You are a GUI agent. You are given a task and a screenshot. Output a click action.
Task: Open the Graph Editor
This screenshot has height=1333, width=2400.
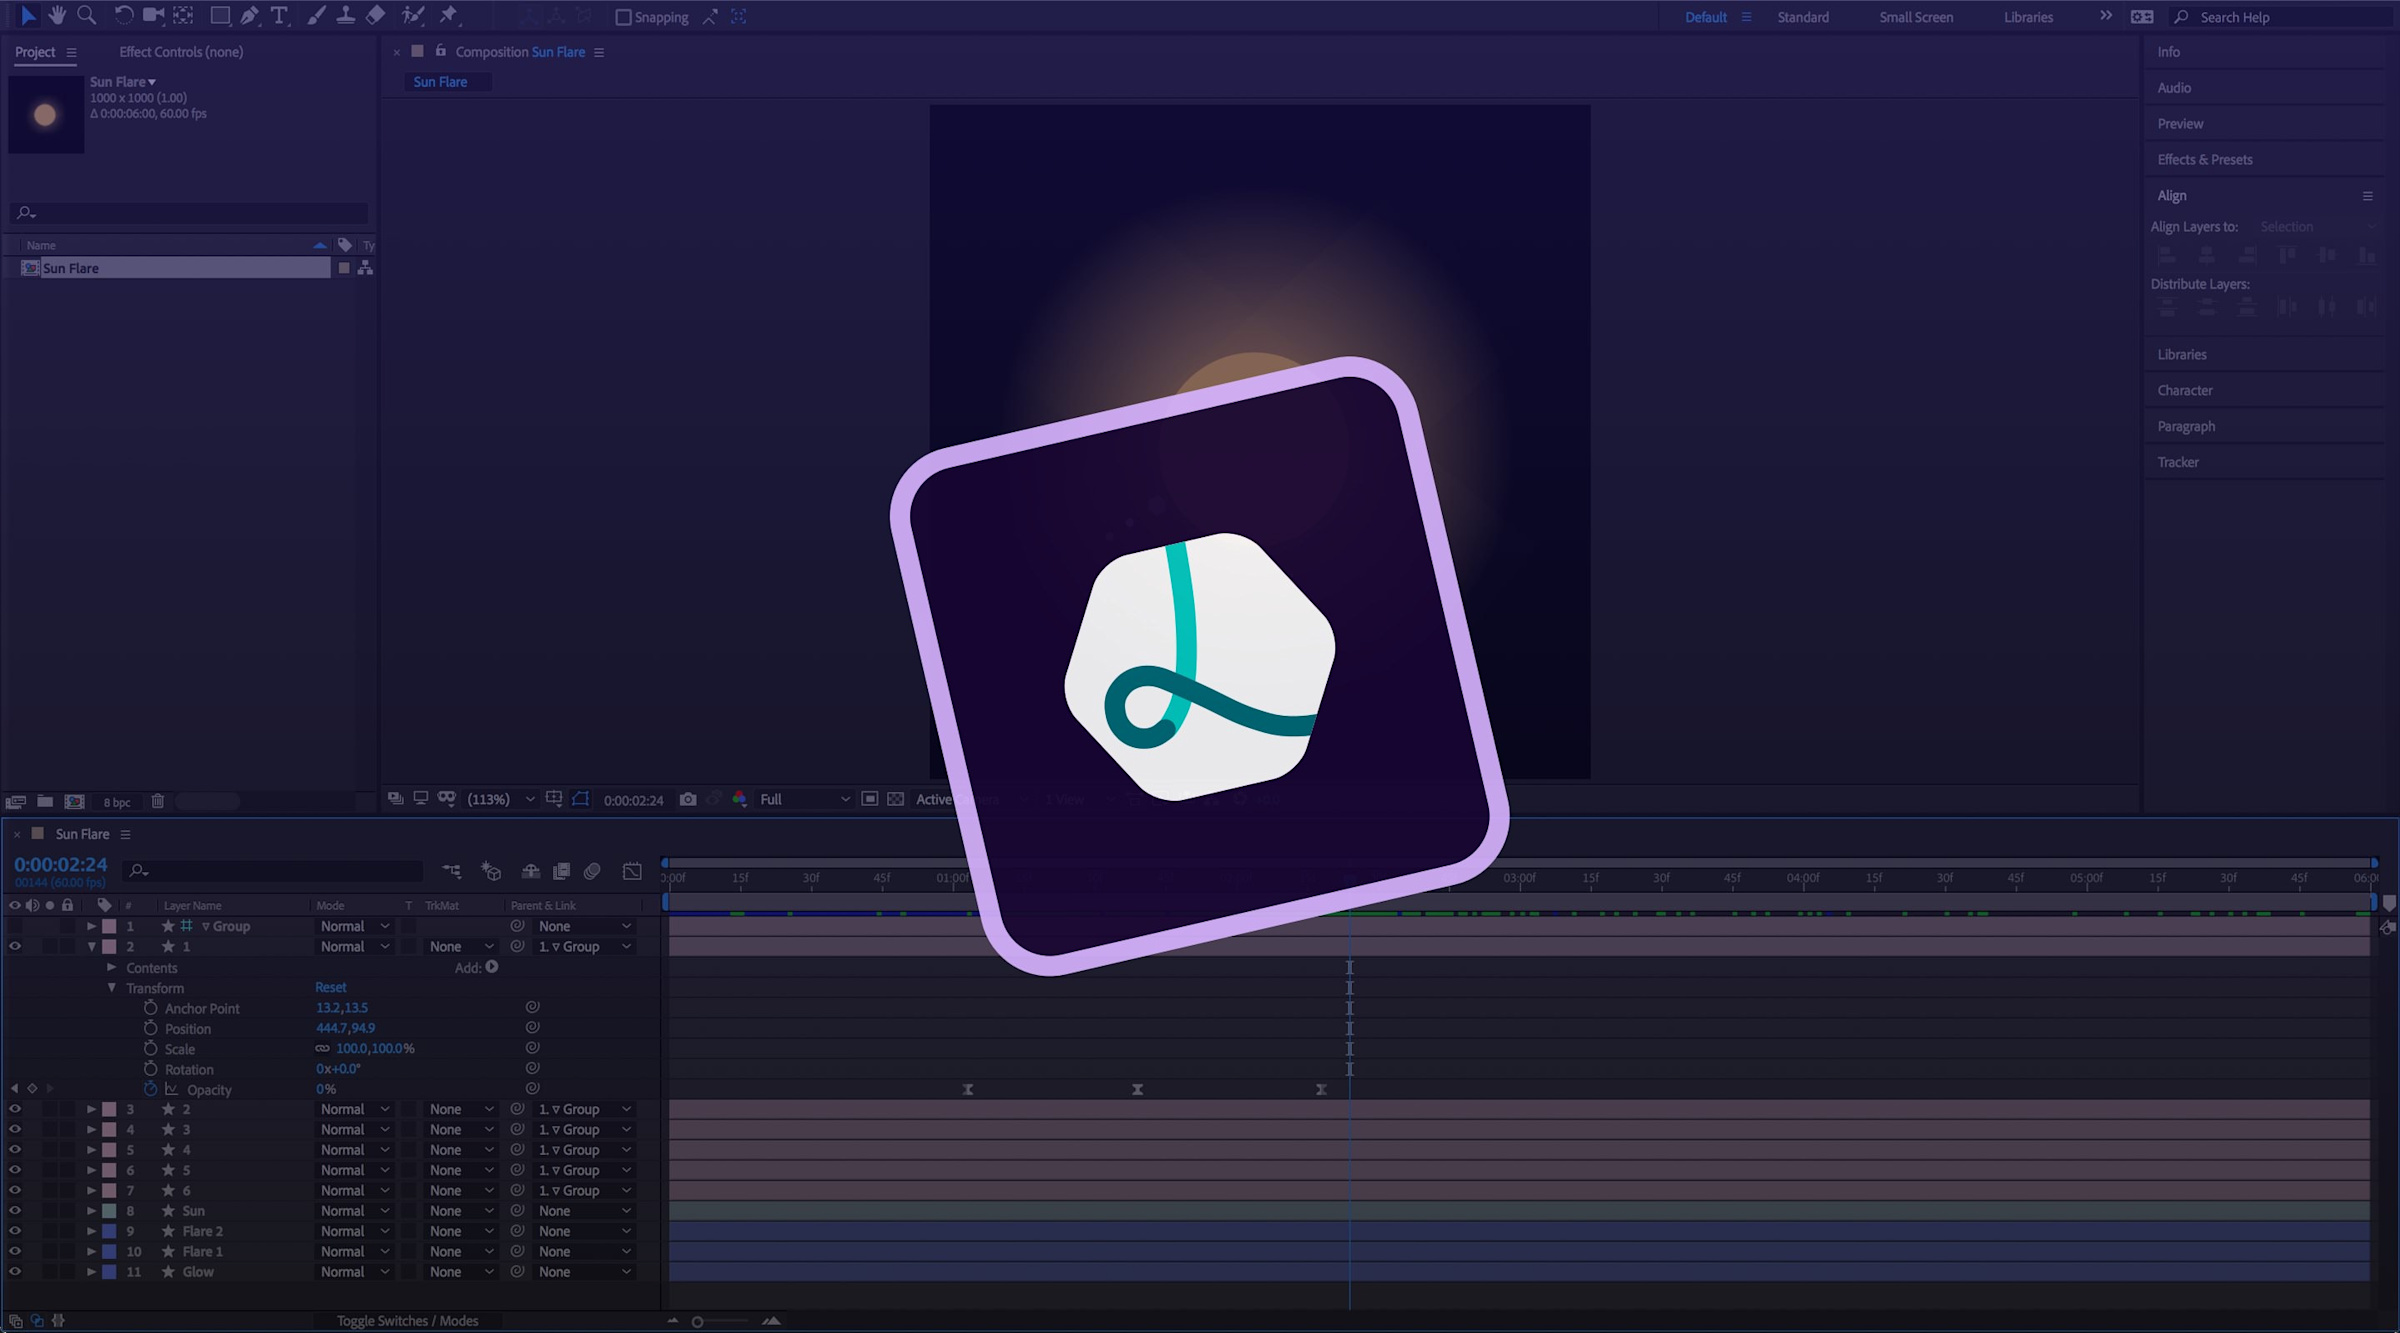pos(632,871)
